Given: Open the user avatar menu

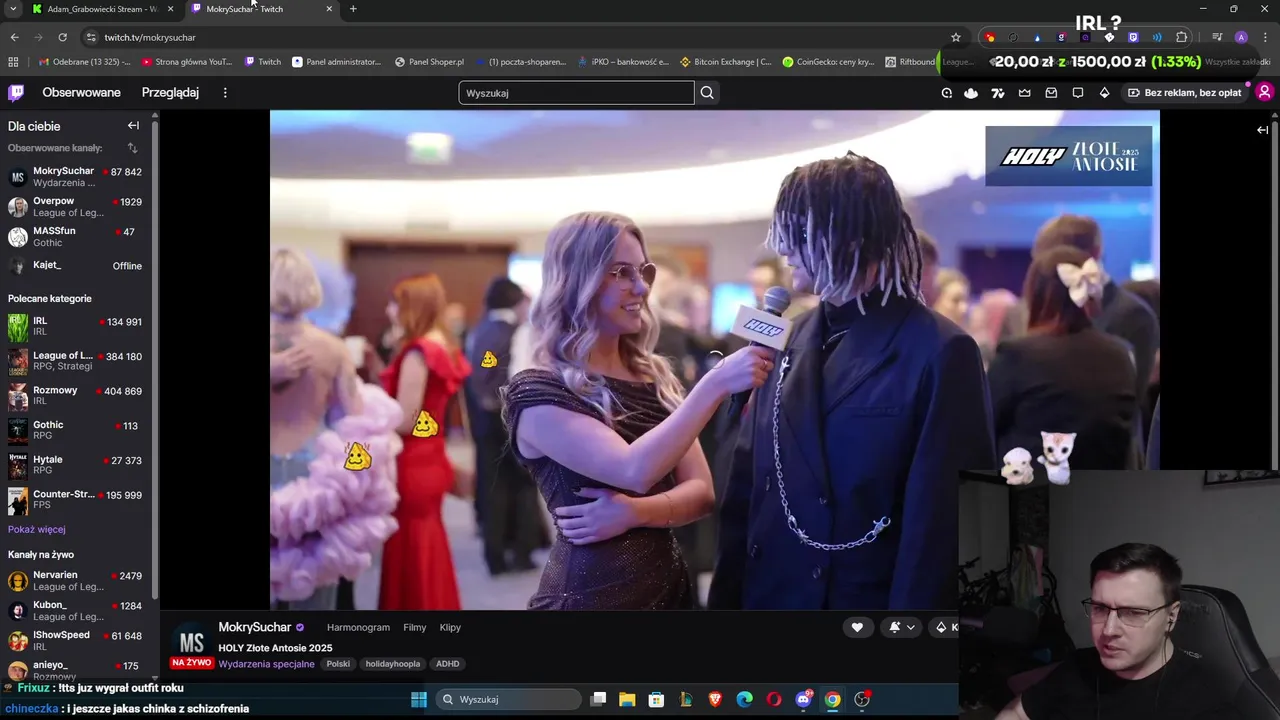Looking at the screenshot, I should [1264, 93].
